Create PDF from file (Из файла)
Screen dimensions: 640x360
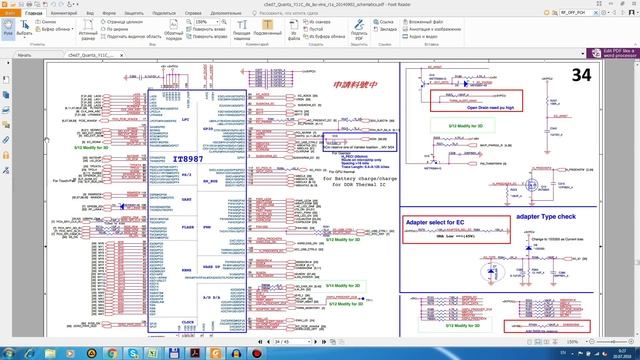293,29
